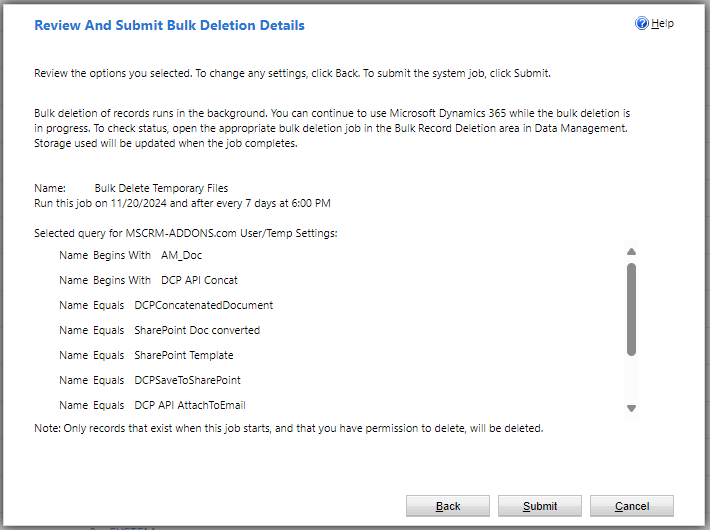Submit the bulk deletion job
The height and width of the screenshot is (530, 710).
[x=540, y=506]
